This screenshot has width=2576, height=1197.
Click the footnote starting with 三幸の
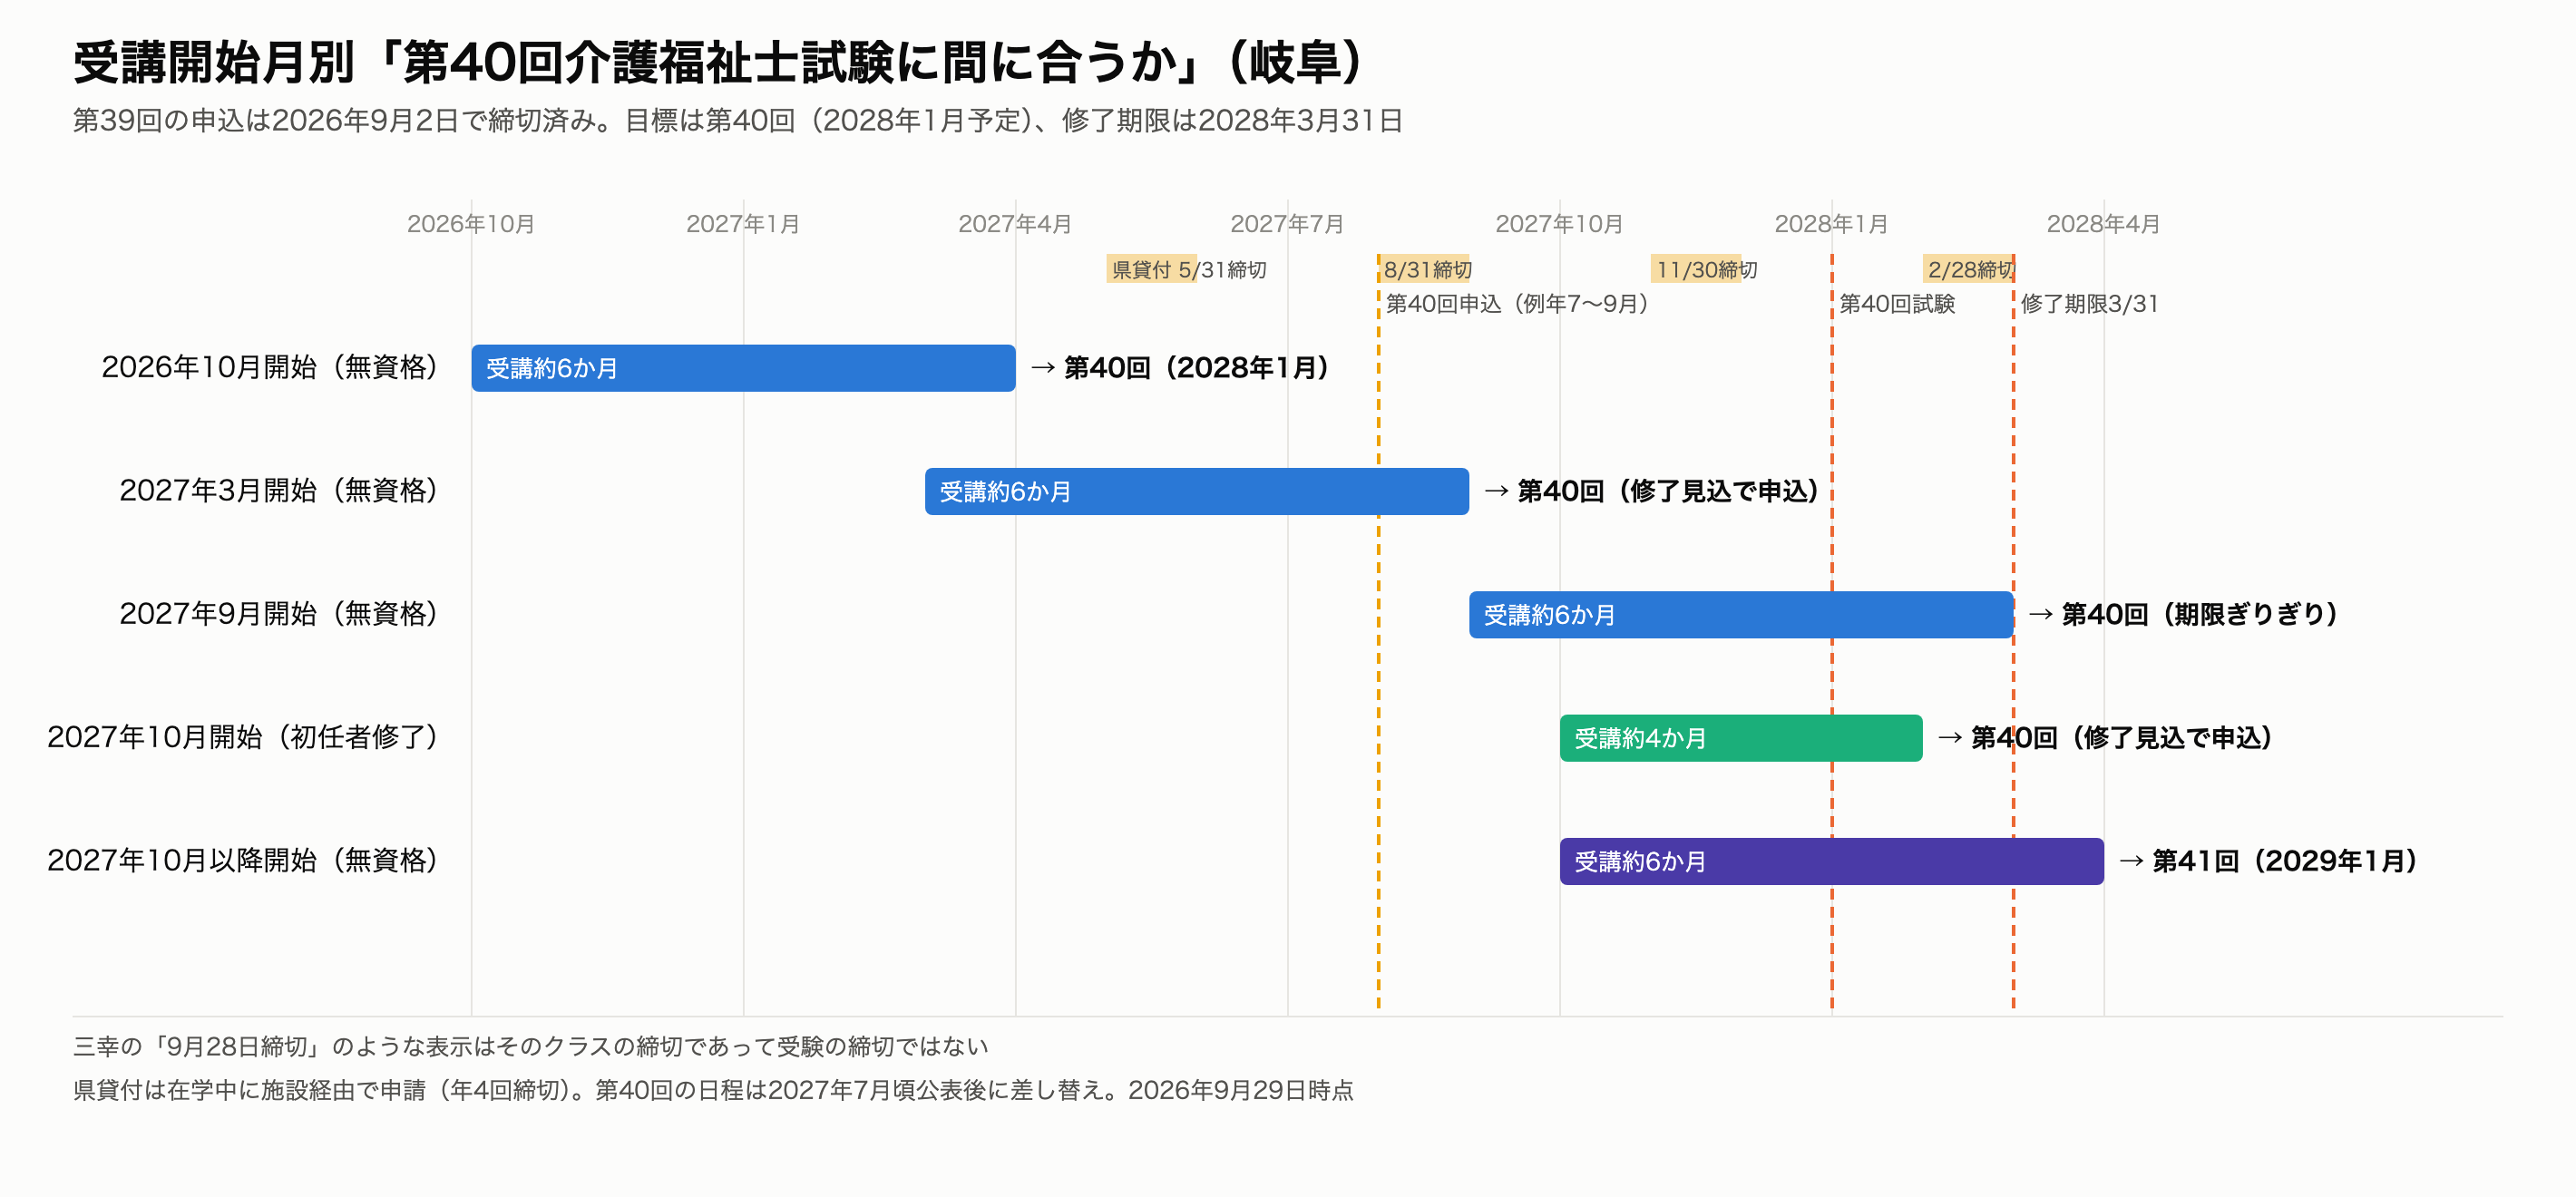coord(531,1046)
